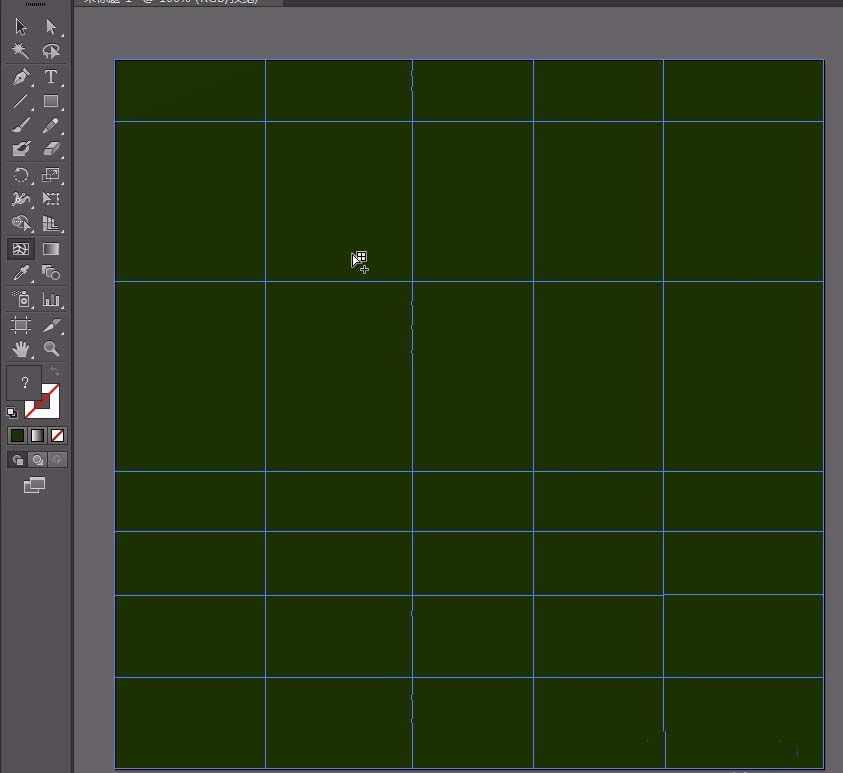Choose the Eraser tool

coord(51,149)
